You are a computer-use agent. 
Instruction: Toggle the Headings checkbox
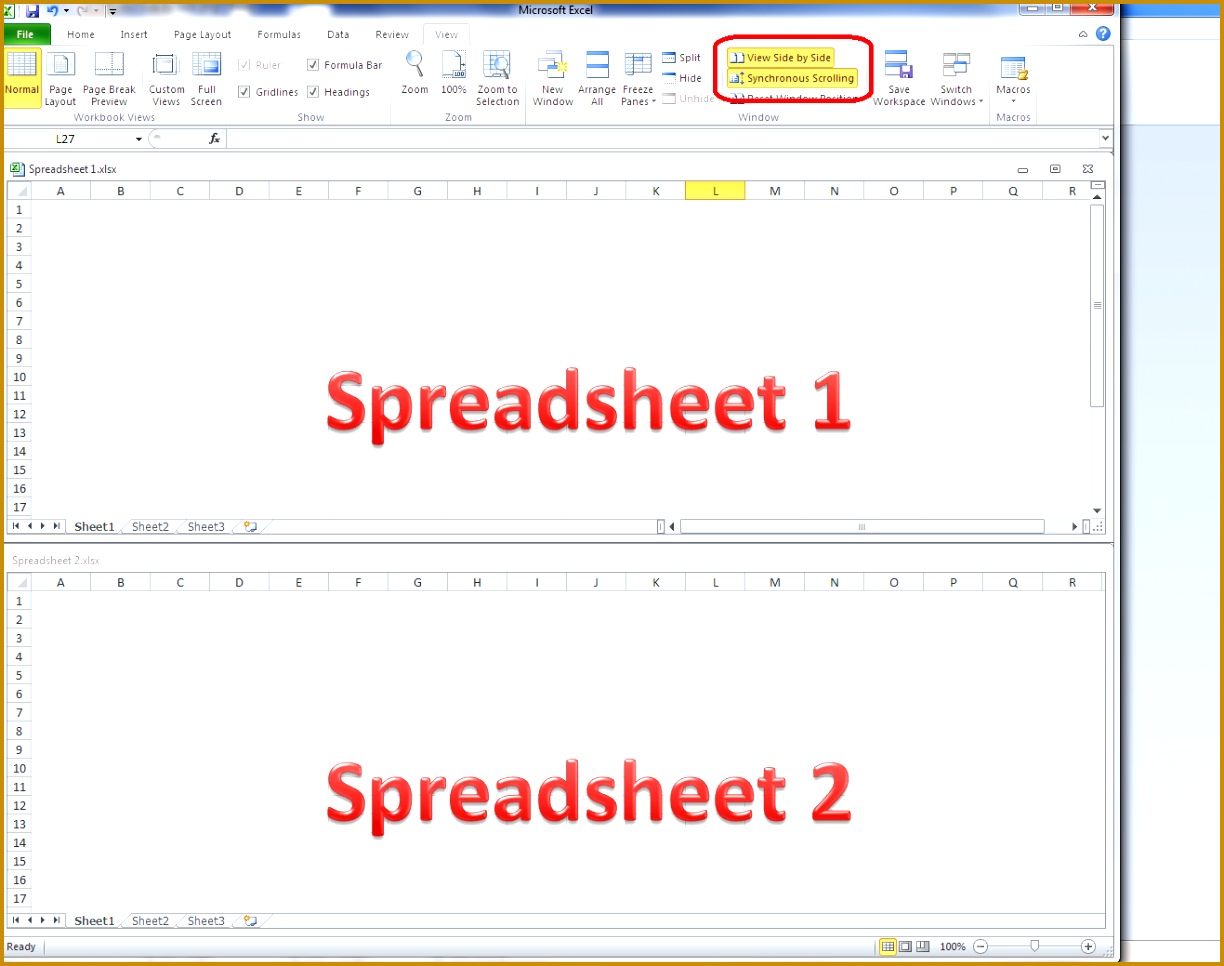(339, 92)
